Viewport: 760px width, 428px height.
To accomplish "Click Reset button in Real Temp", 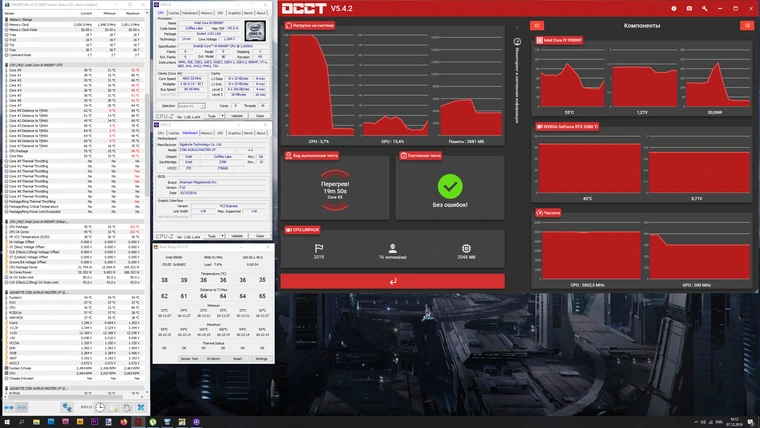I will [x=238, y=359].
